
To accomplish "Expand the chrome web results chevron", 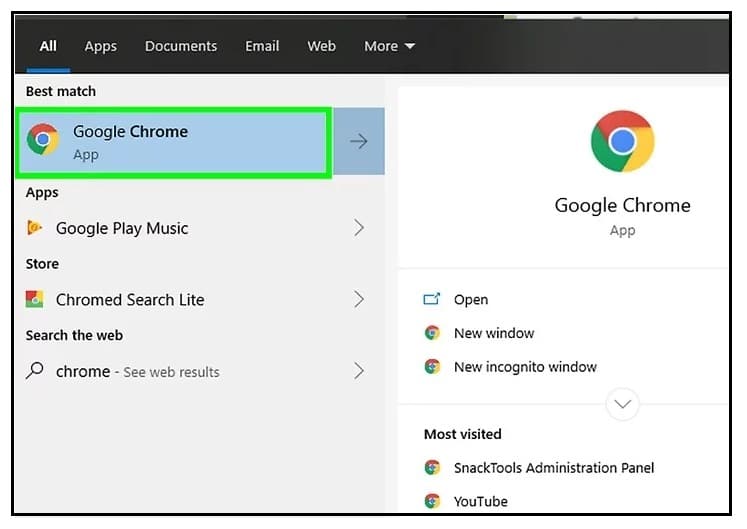I will point(359,371).
